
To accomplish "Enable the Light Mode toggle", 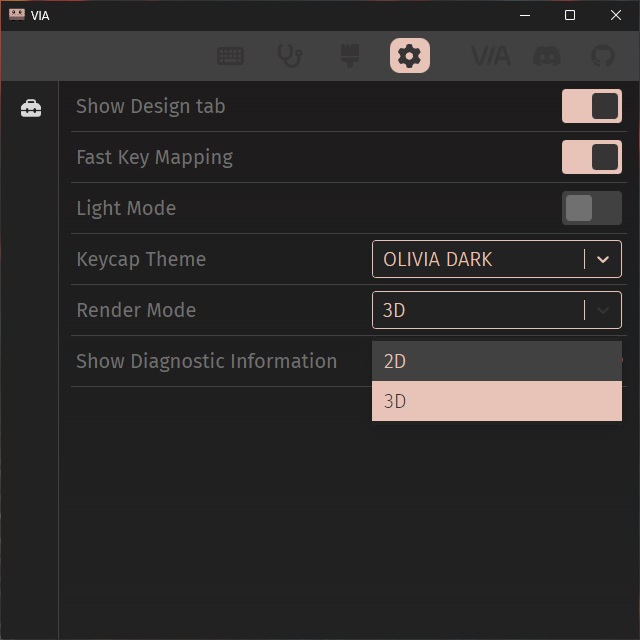I will (592, 208).
